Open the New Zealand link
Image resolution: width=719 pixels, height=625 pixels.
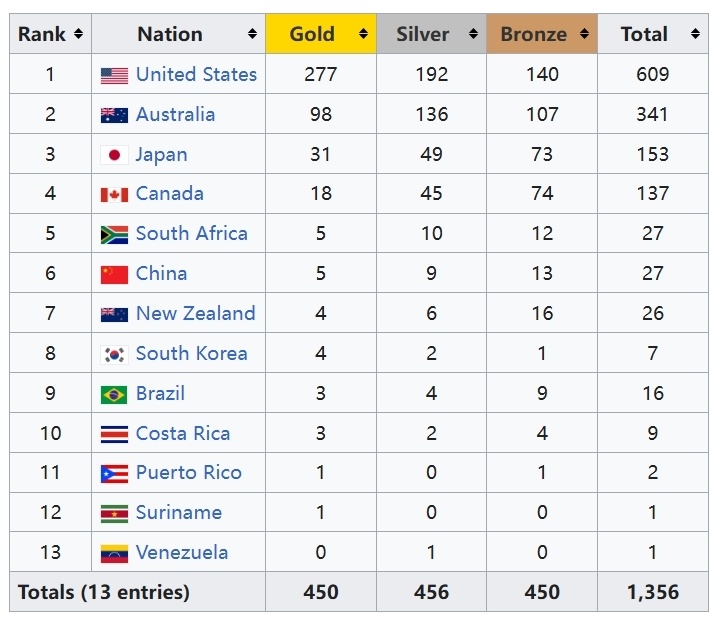196,314
